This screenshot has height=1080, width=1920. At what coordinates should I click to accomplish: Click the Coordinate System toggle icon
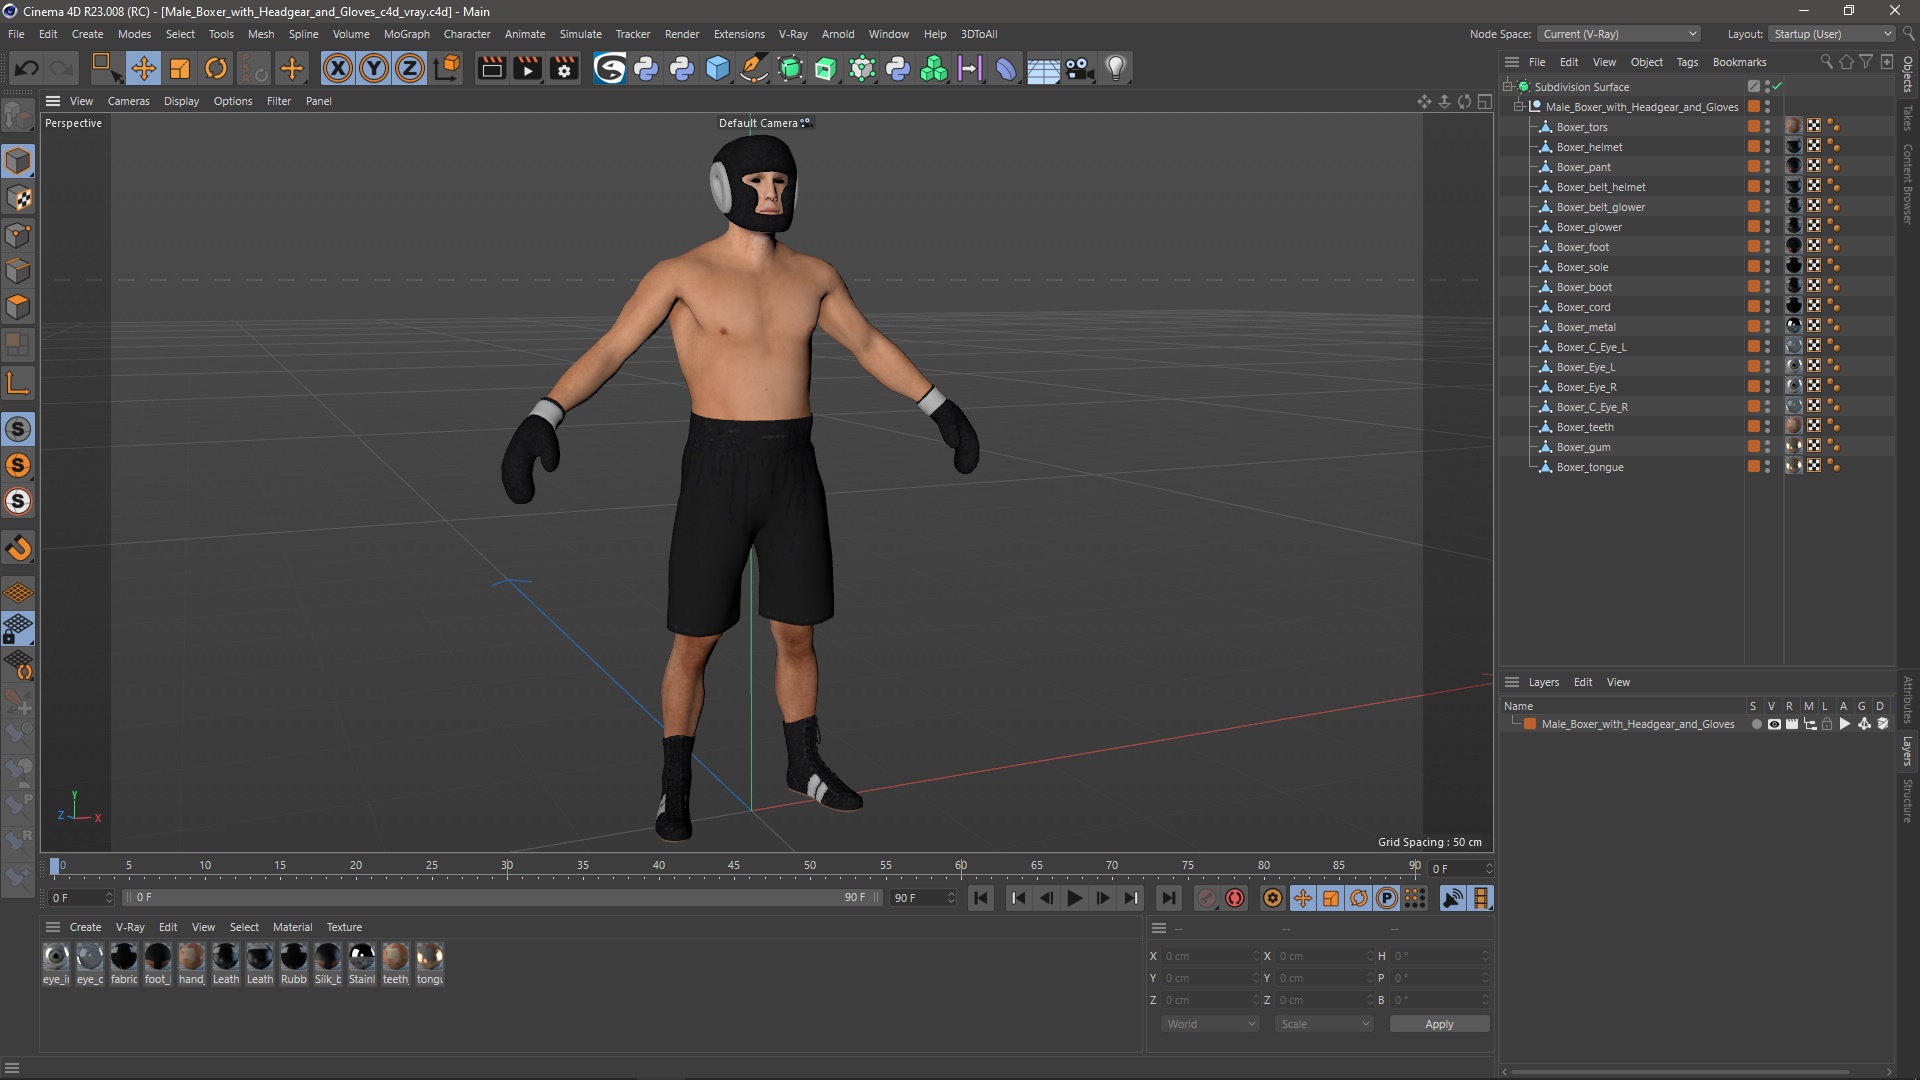point(449,68)
